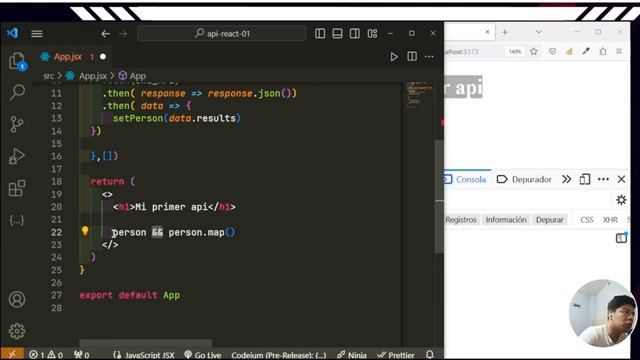Viewport: 640px width, 360px height.
Task: Open the eyedropper extension icon in browser
Action: click(586, 51)
